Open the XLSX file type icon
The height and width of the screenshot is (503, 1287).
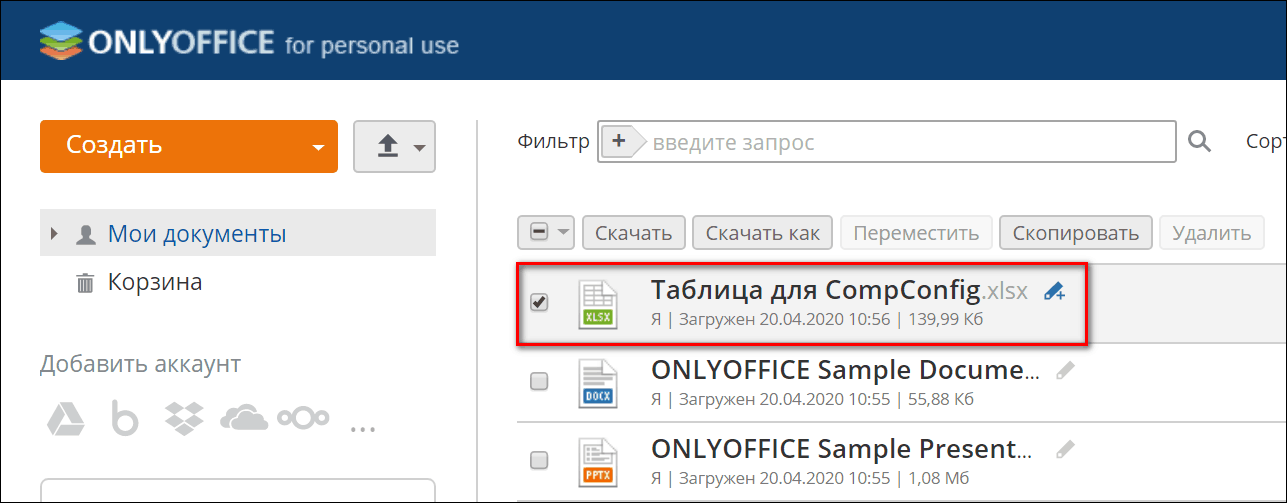point(598,304)
